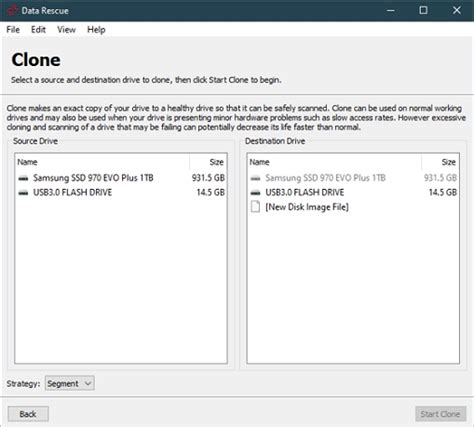Sort Destination Drive list by Size header
Image resolution: width=474 pixels, height=427 pixels.
click(x=440, y=162)
